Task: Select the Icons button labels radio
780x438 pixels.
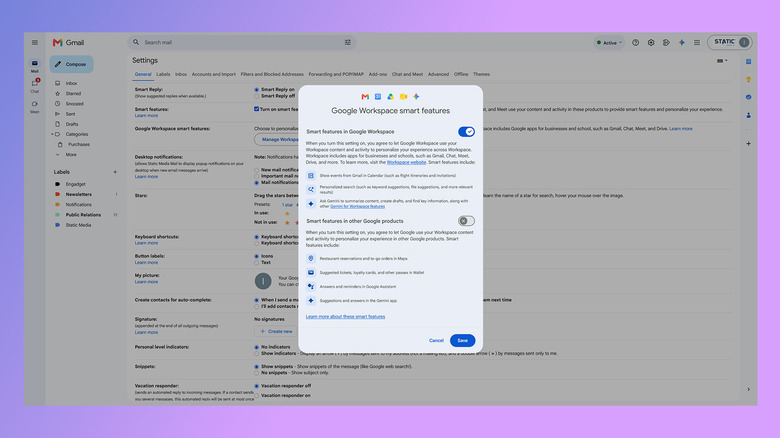Action: (257, 256)
